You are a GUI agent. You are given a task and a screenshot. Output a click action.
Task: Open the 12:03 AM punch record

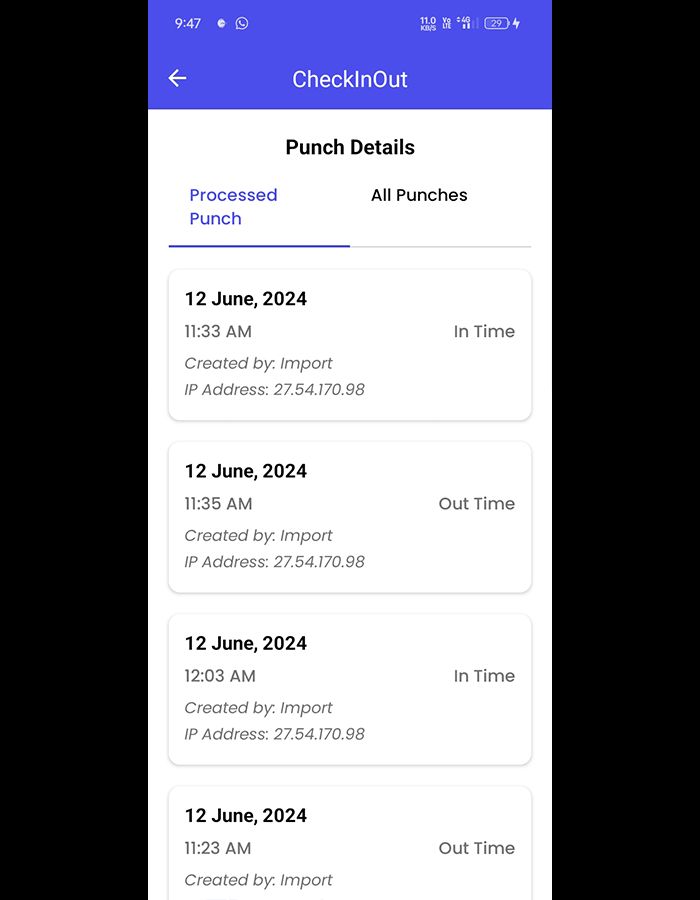349,688
